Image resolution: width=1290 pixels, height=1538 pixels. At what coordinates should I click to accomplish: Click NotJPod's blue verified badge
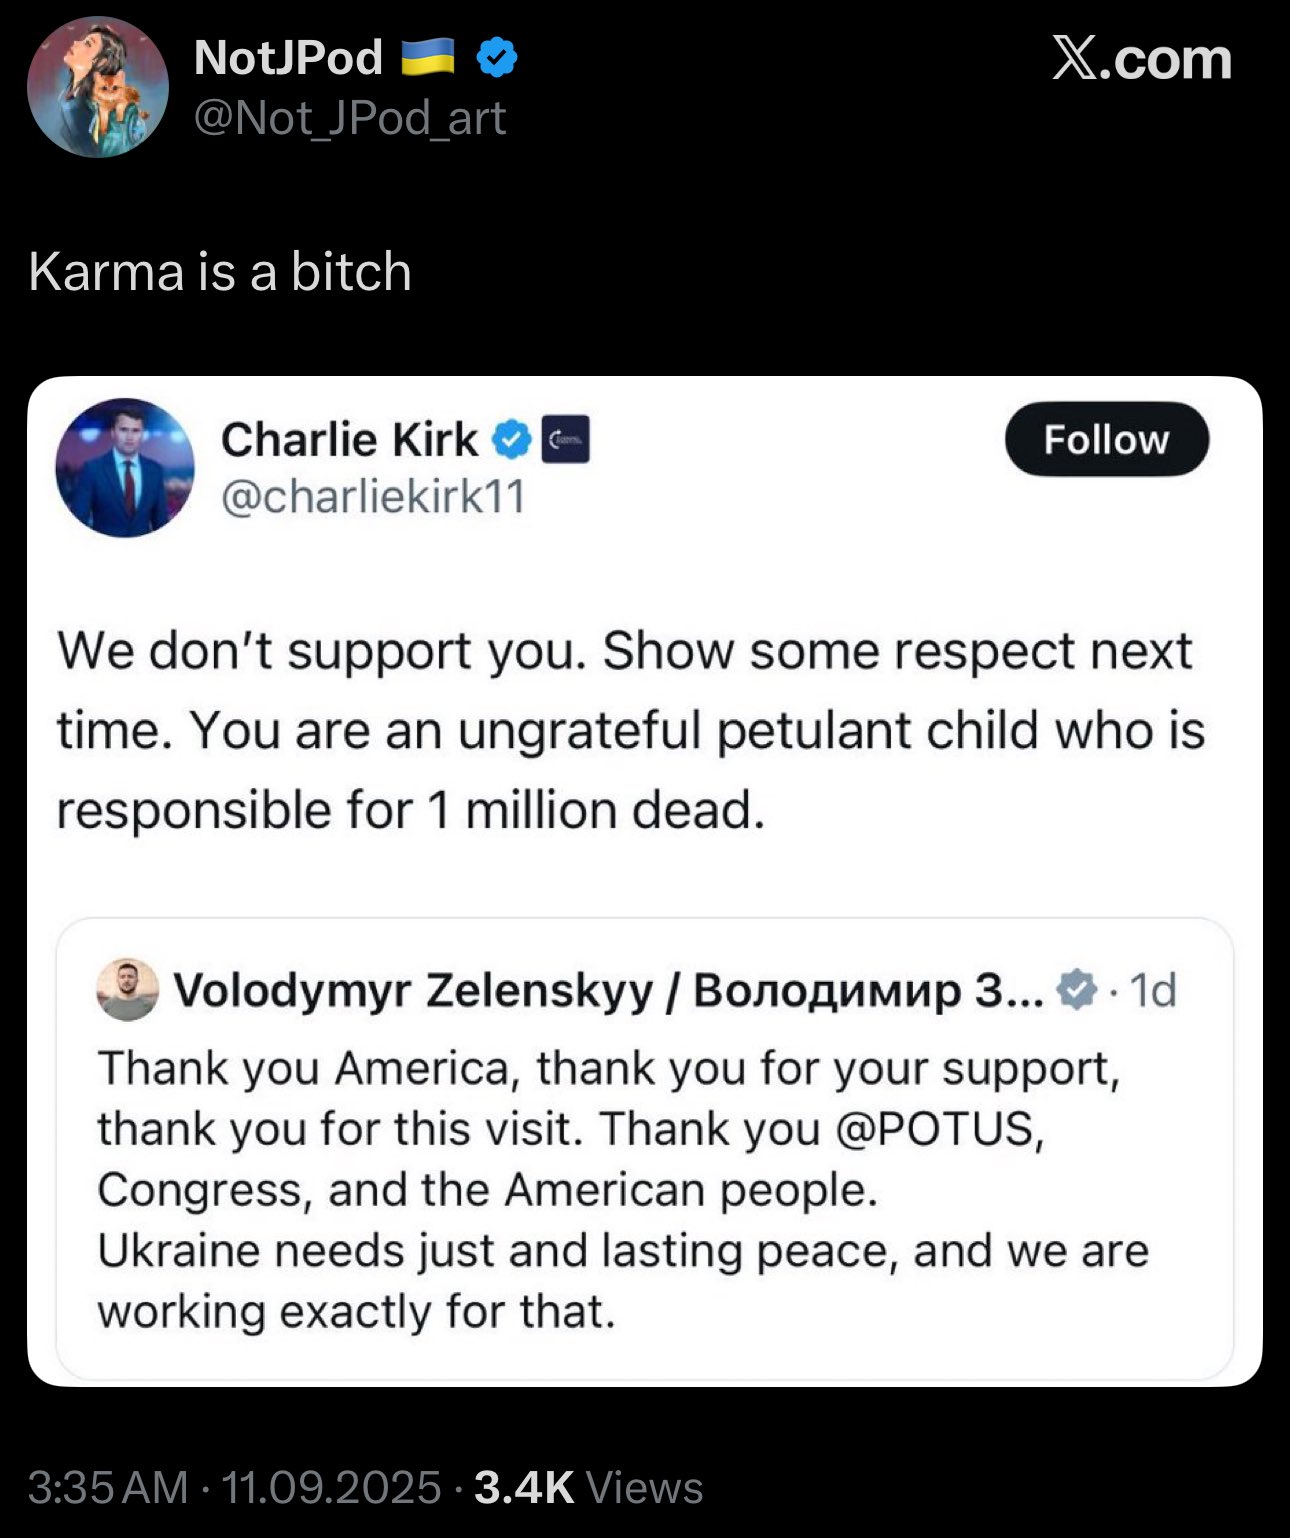click(496, 58)
